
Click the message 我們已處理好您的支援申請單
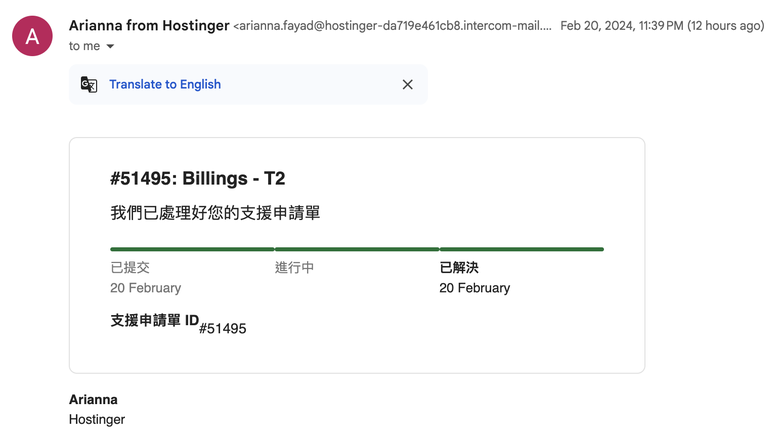(x=215, y=213)
